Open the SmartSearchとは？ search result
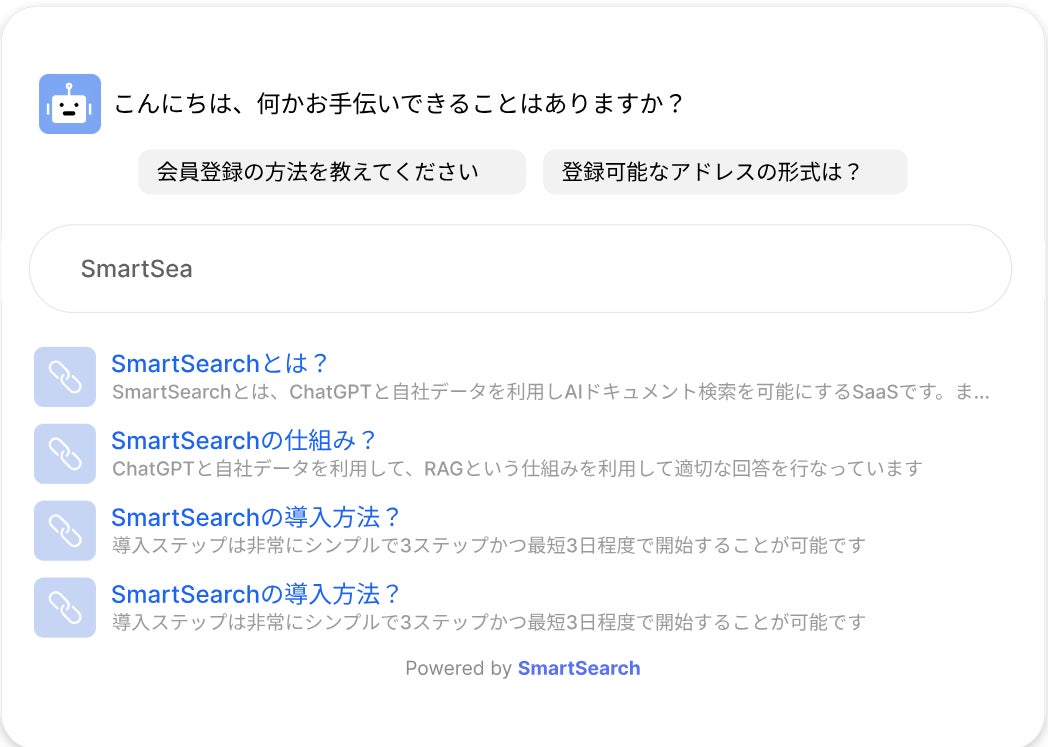Viewport: 1048px width, 747px height. point(220,363)
